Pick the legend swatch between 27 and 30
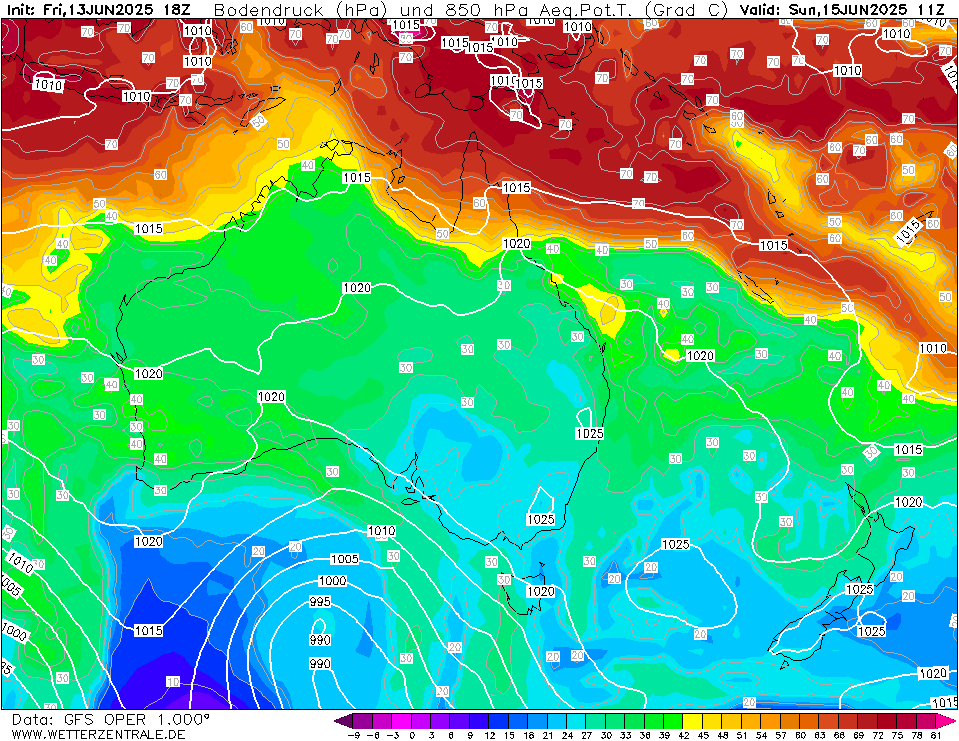The image size is (959, 741). [x=596, y=721]
